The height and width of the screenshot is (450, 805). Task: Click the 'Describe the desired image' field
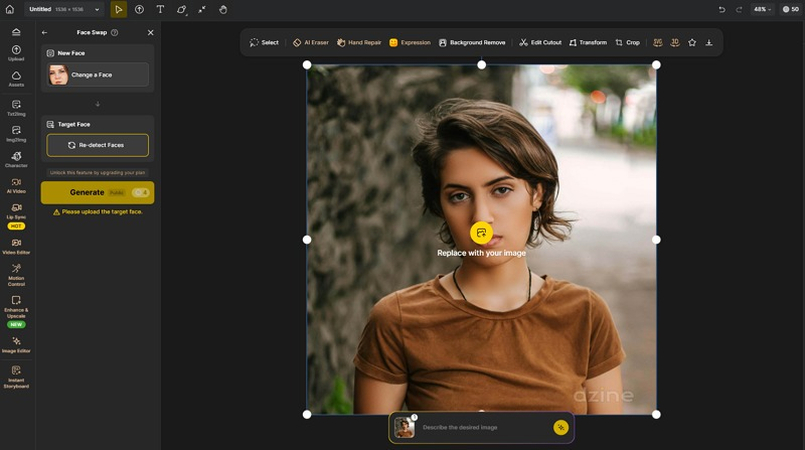click(482, 427)
